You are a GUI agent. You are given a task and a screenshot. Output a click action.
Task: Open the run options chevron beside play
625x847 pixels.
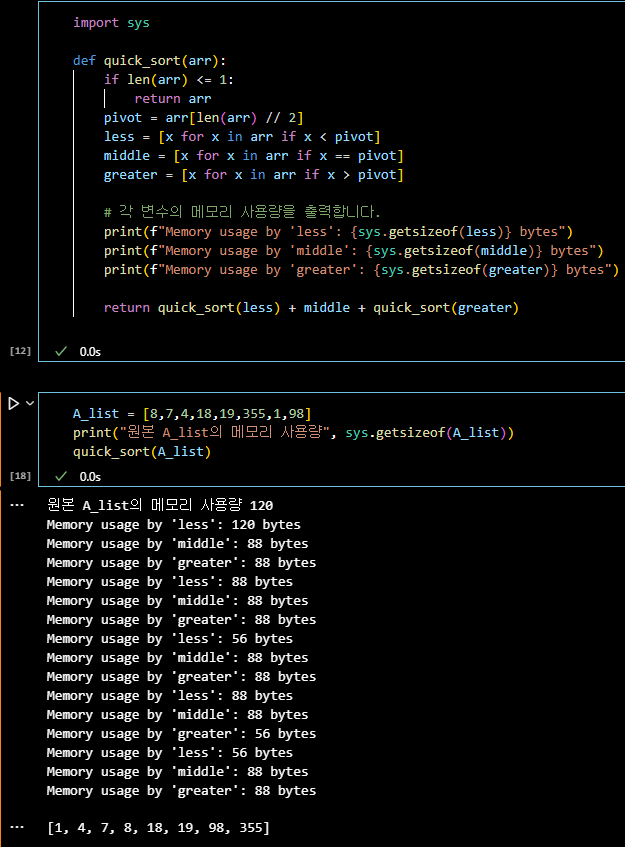[x=30, y=403]
